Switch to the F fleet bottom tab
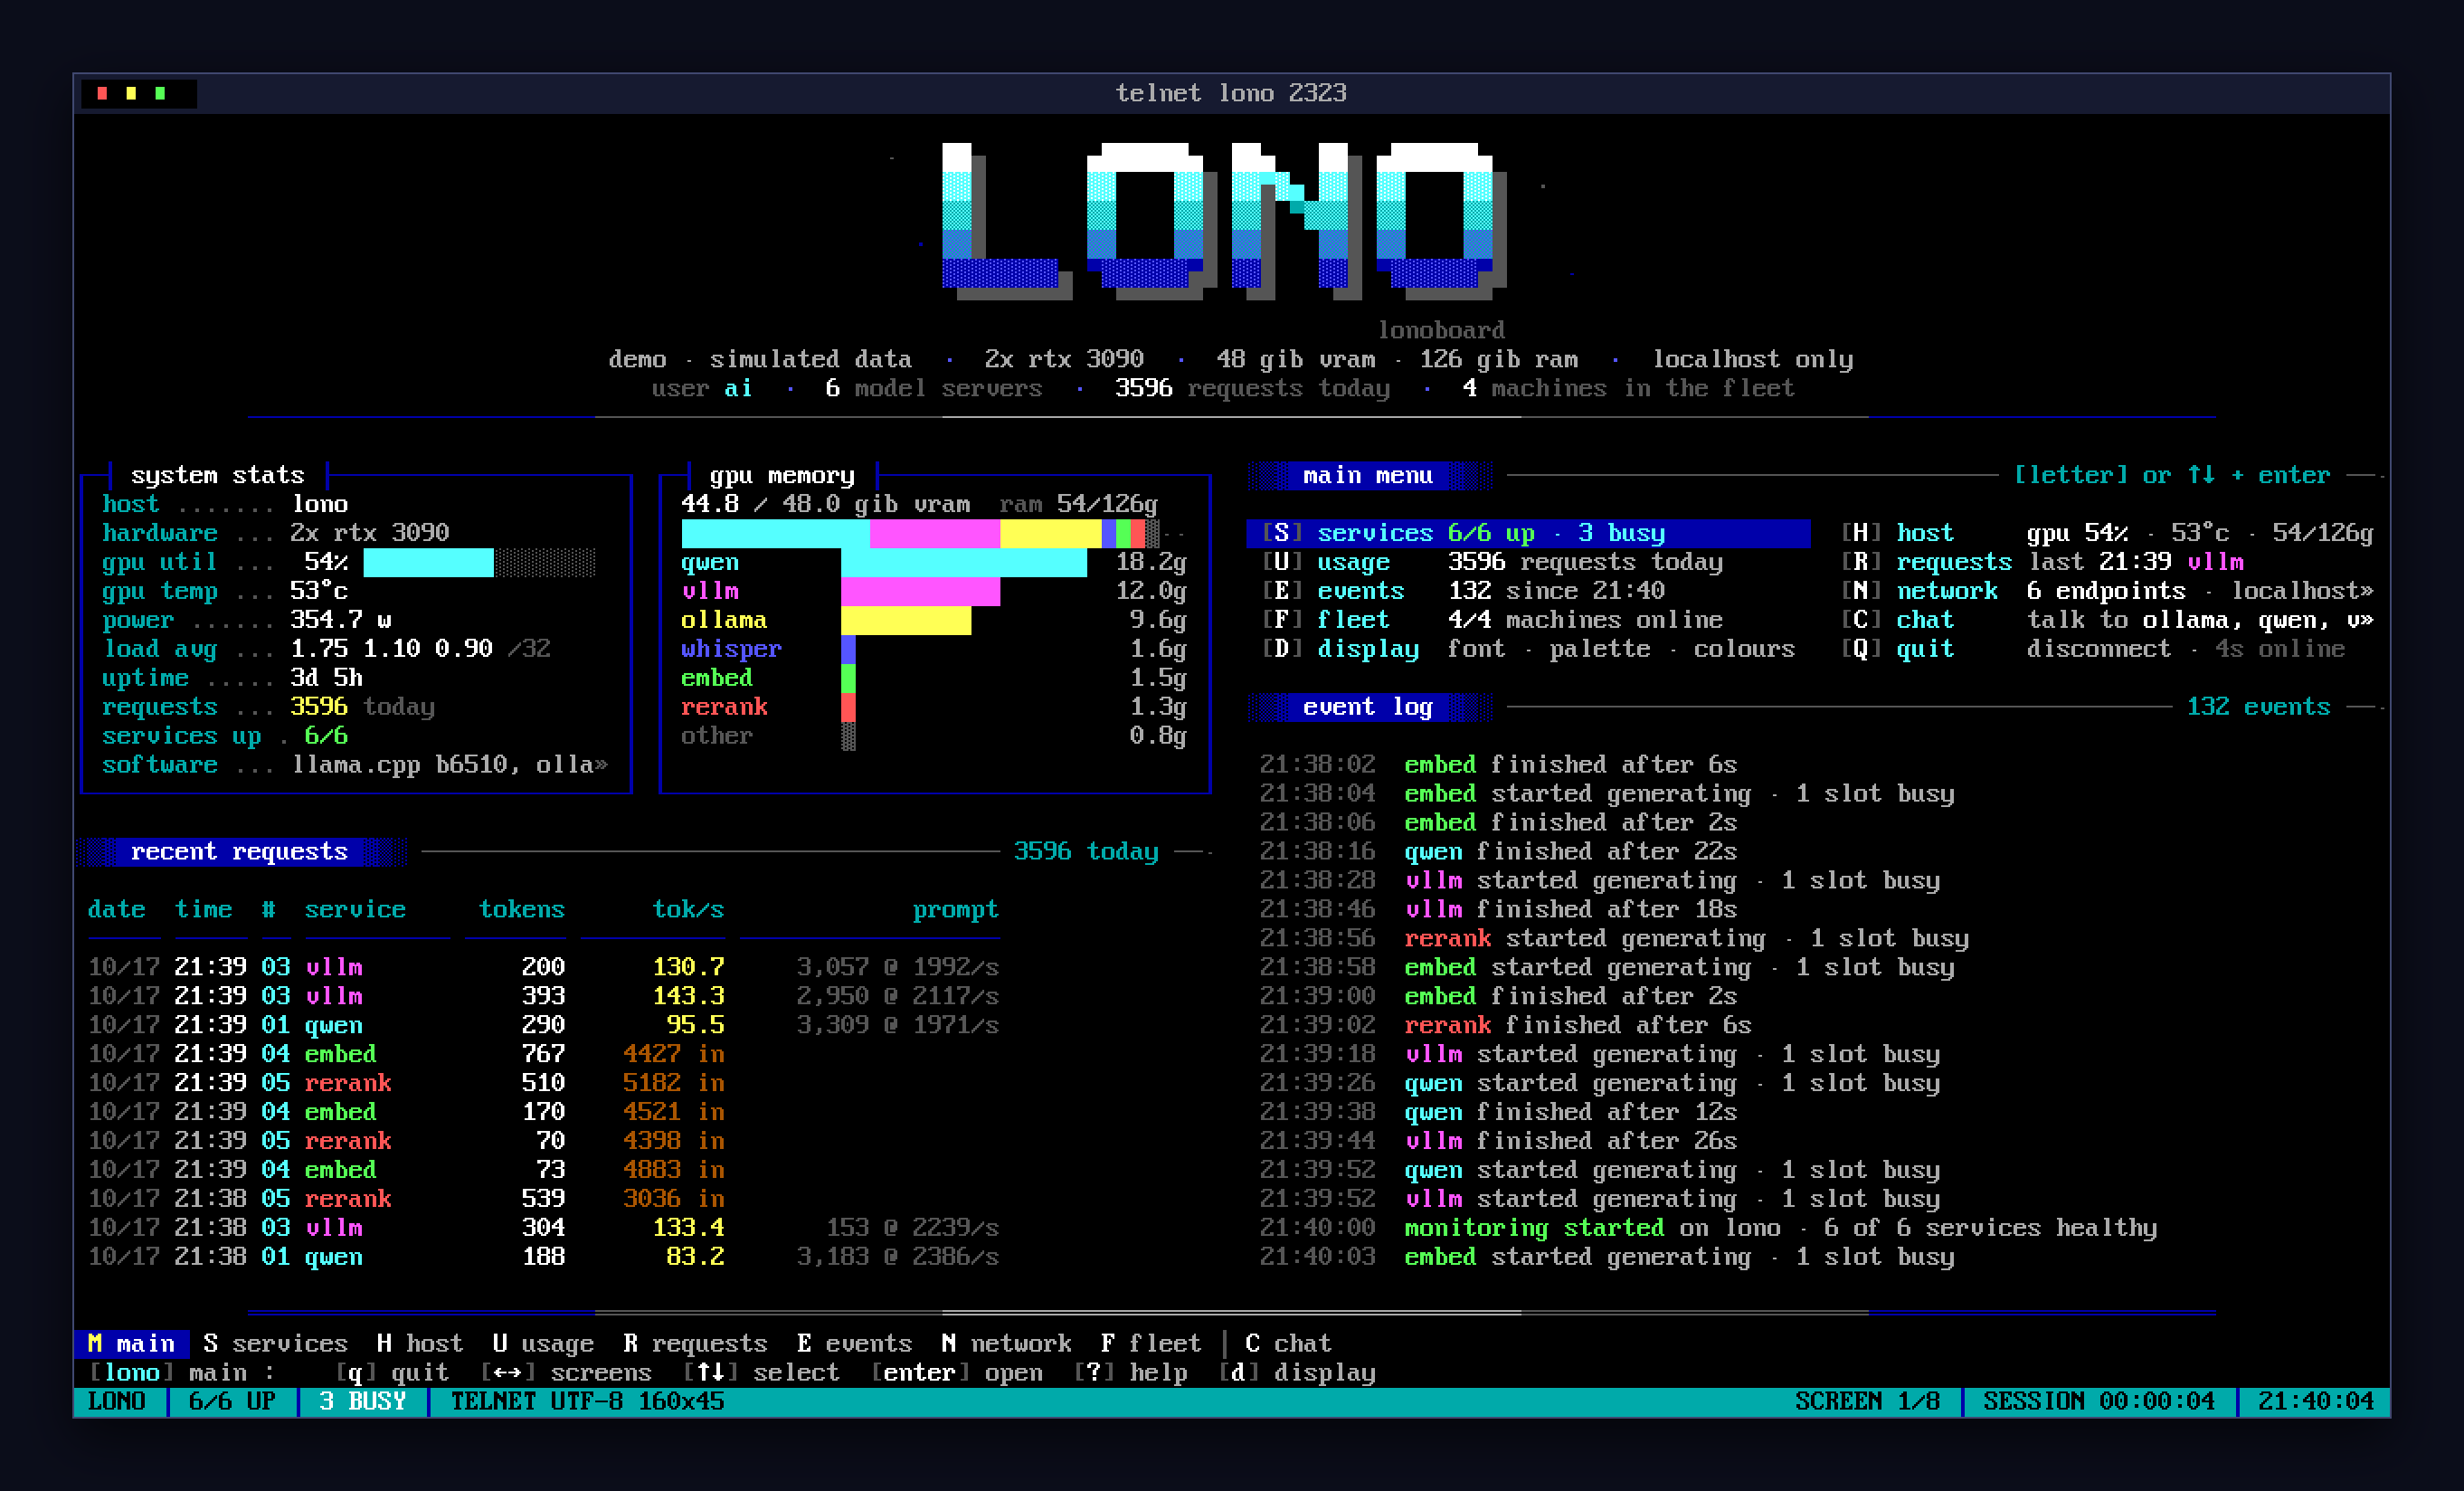 coord(1151,1343)
